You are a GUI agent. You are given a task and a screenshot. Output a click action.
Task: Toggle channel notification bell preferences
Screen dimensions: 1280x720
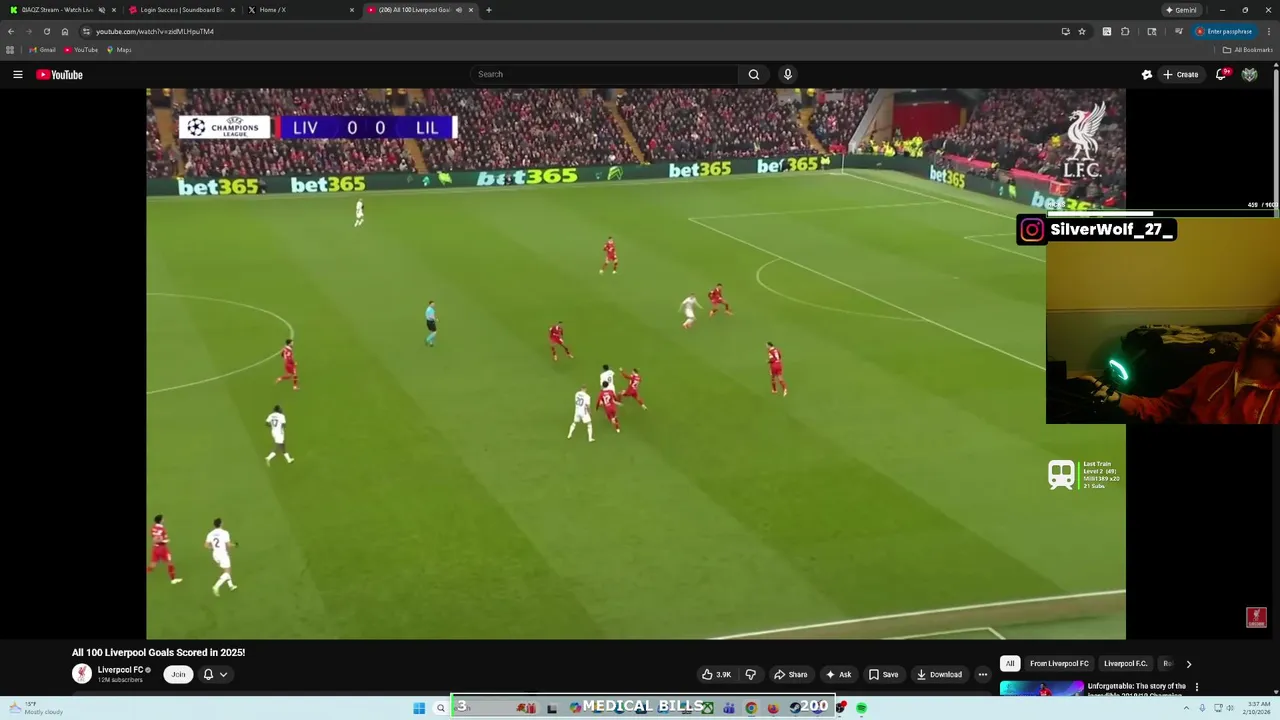coord(214,674)
